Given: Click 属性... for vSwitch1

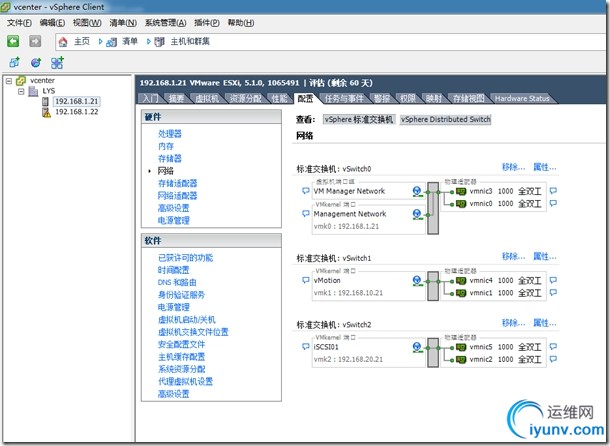Looking at the screenshot, I should pos(545,256).
